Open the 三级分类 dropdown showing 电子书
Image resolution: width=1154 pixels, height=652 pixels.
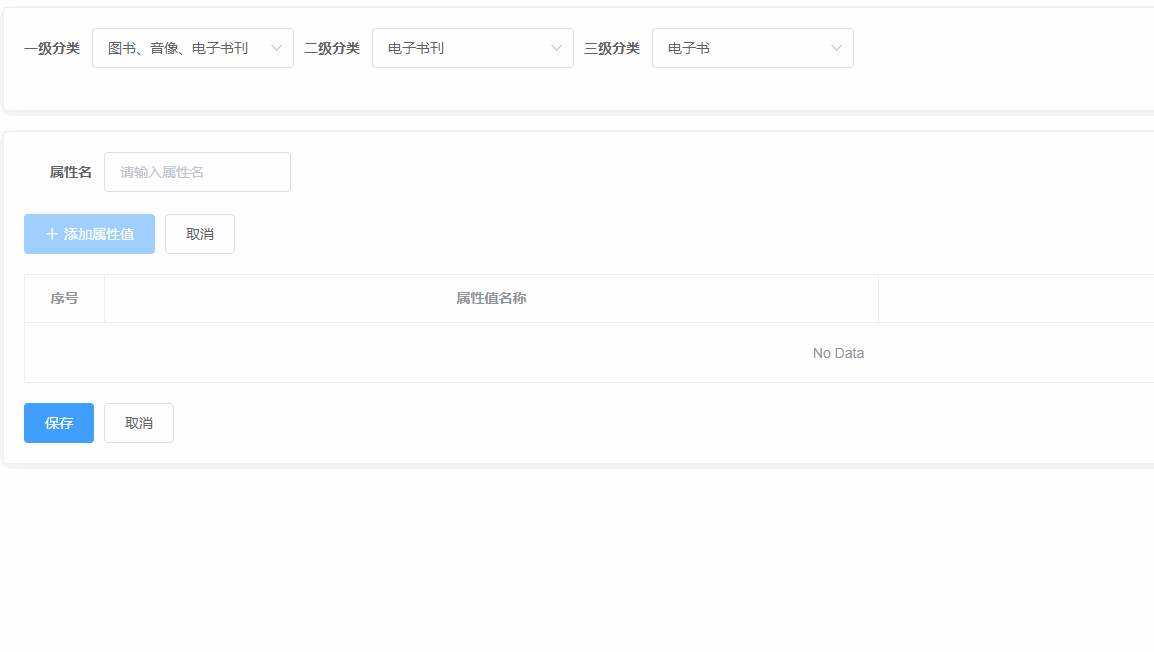pos(752,47)
